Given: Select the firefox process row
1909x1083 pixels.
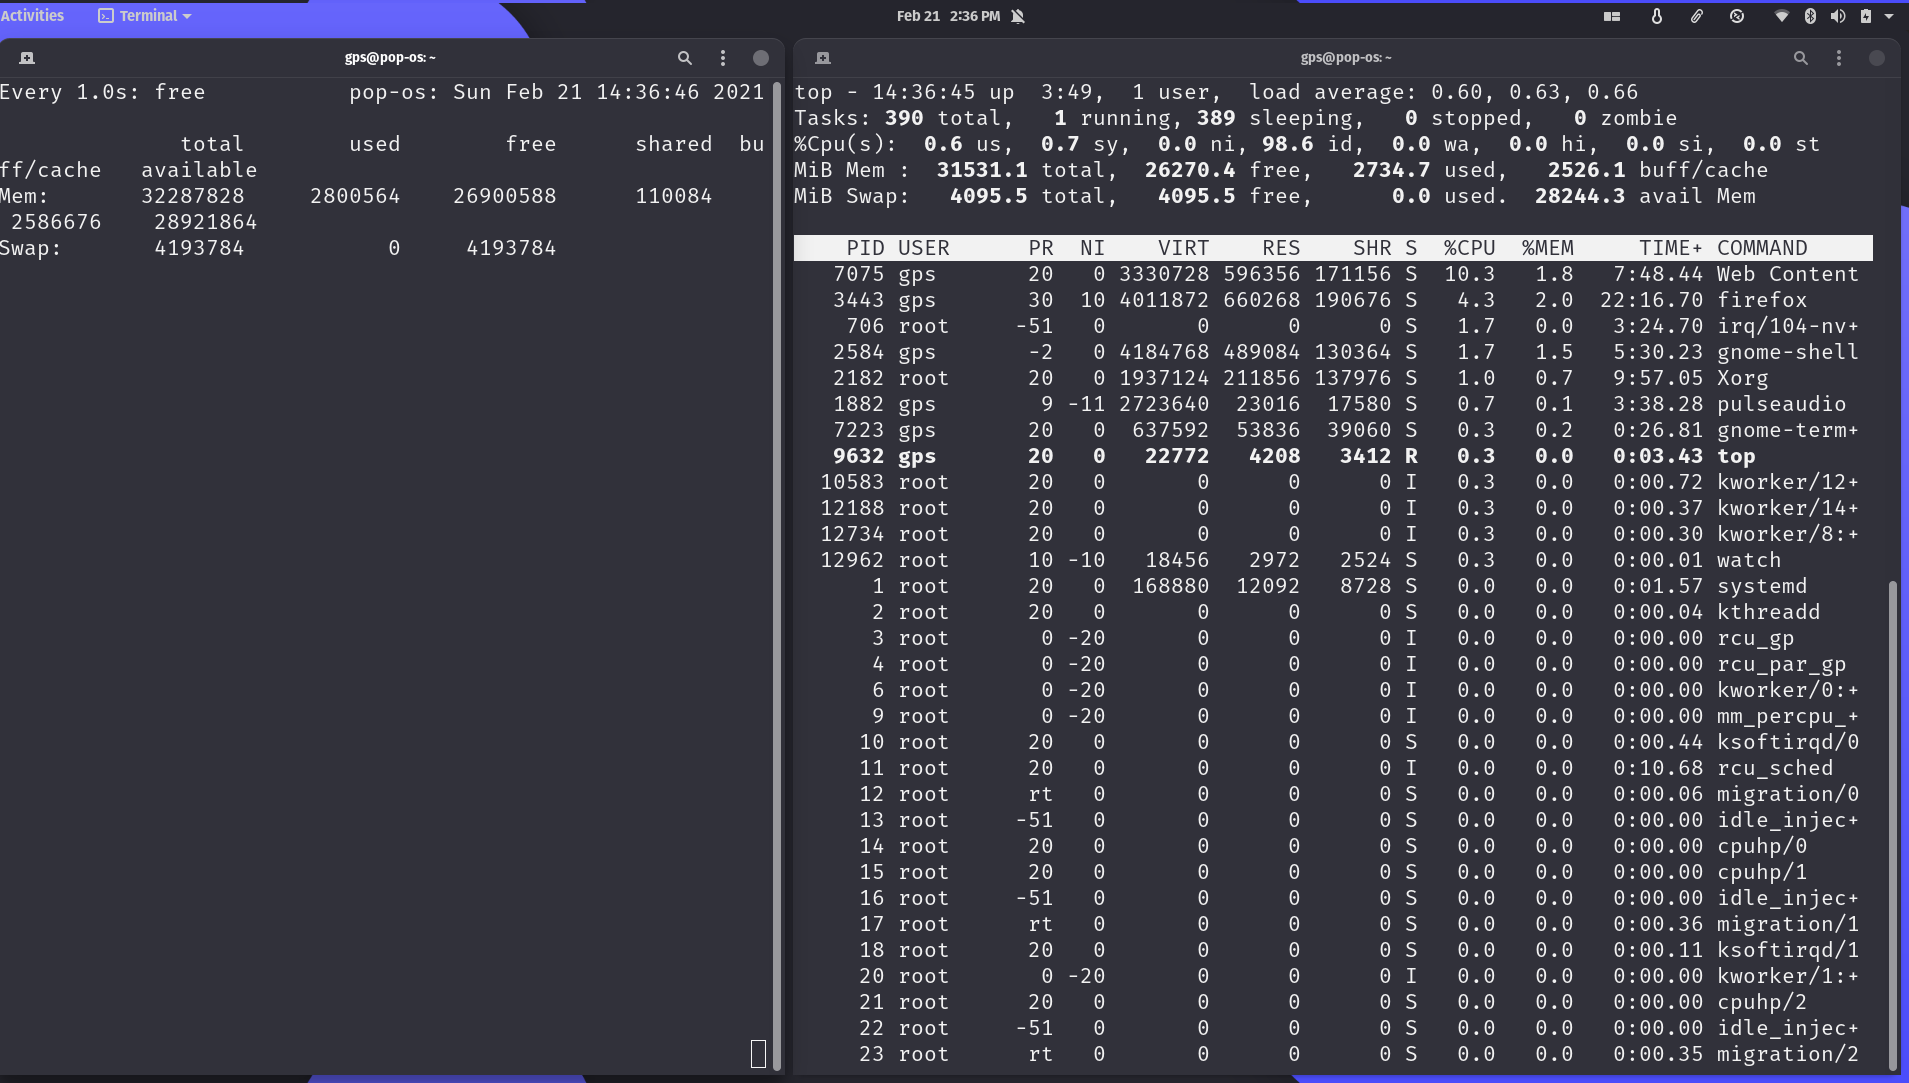Looking at the screenshot, I should click(x=1333, y=300).
